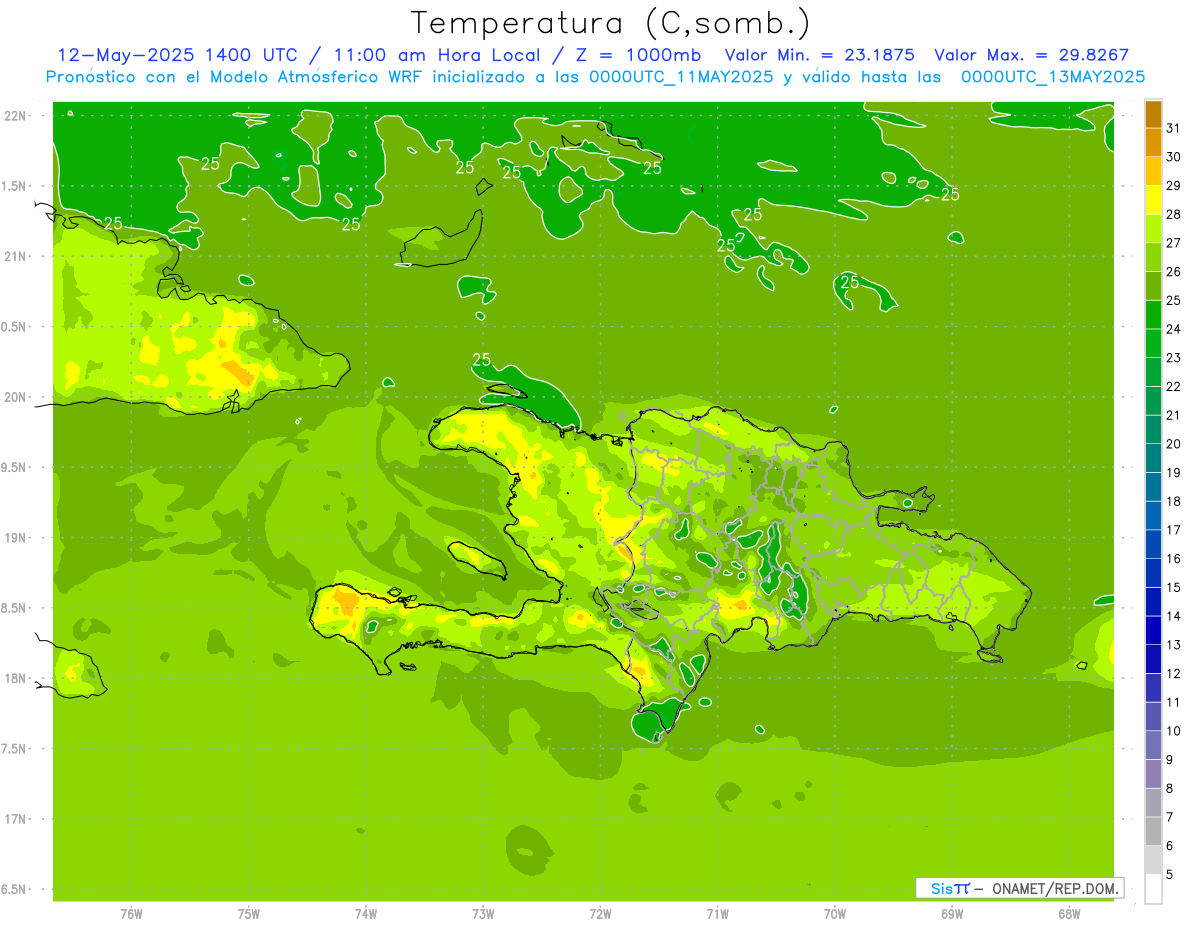The image size is (1200, 927).
Task: Click the "Valor Min. = 23.1875" value
Action: (819, 55)
